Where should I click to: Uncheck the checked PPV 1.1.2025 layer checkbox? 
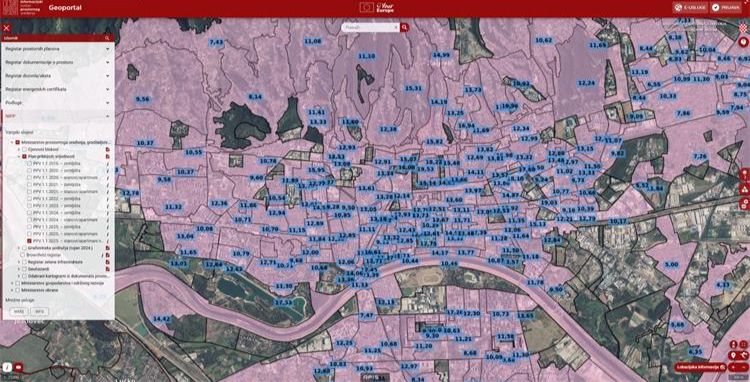click(29, 241)
